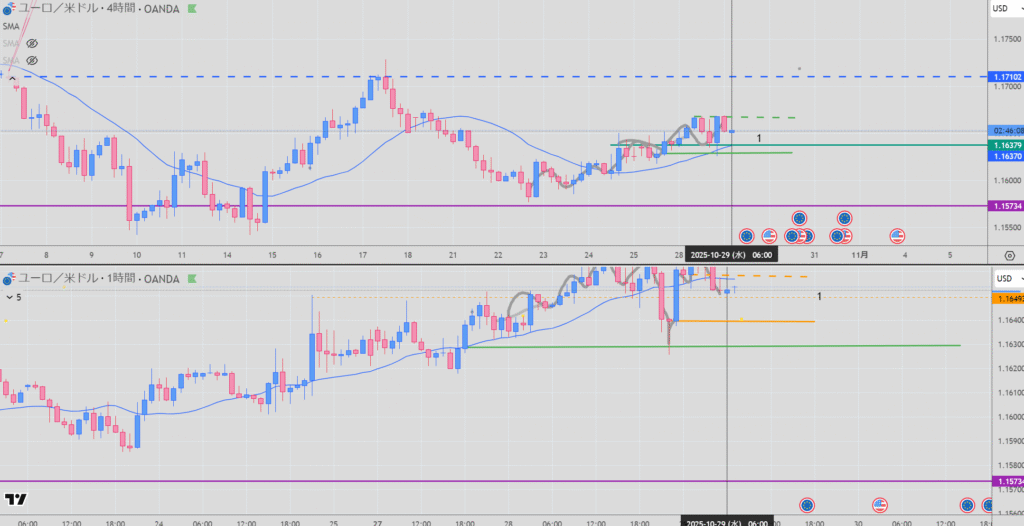Open chart settings gear on time axis
This screenshot has width=1024, height=526.
pyautogui.click(x=1009, y=254)
